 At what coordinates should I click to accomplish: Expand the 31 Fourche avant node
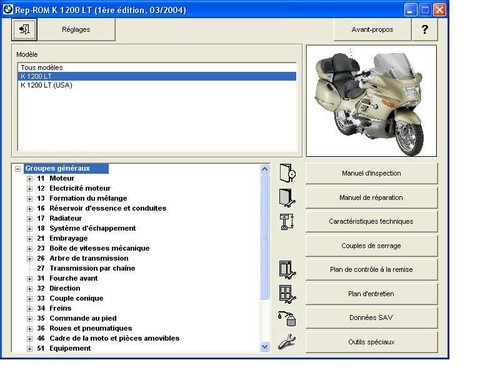[30, 279]
